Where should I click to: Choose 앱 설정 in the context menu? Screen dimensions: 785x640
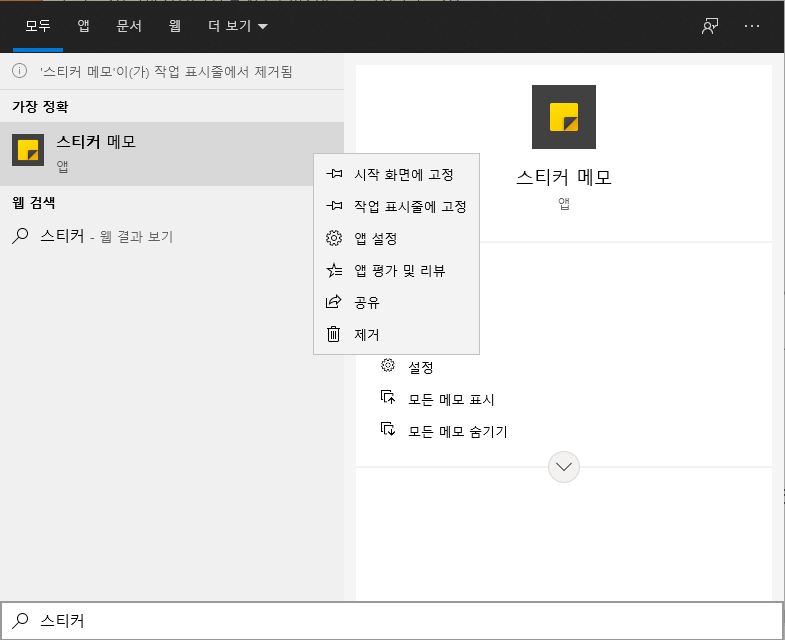point(396,238)
